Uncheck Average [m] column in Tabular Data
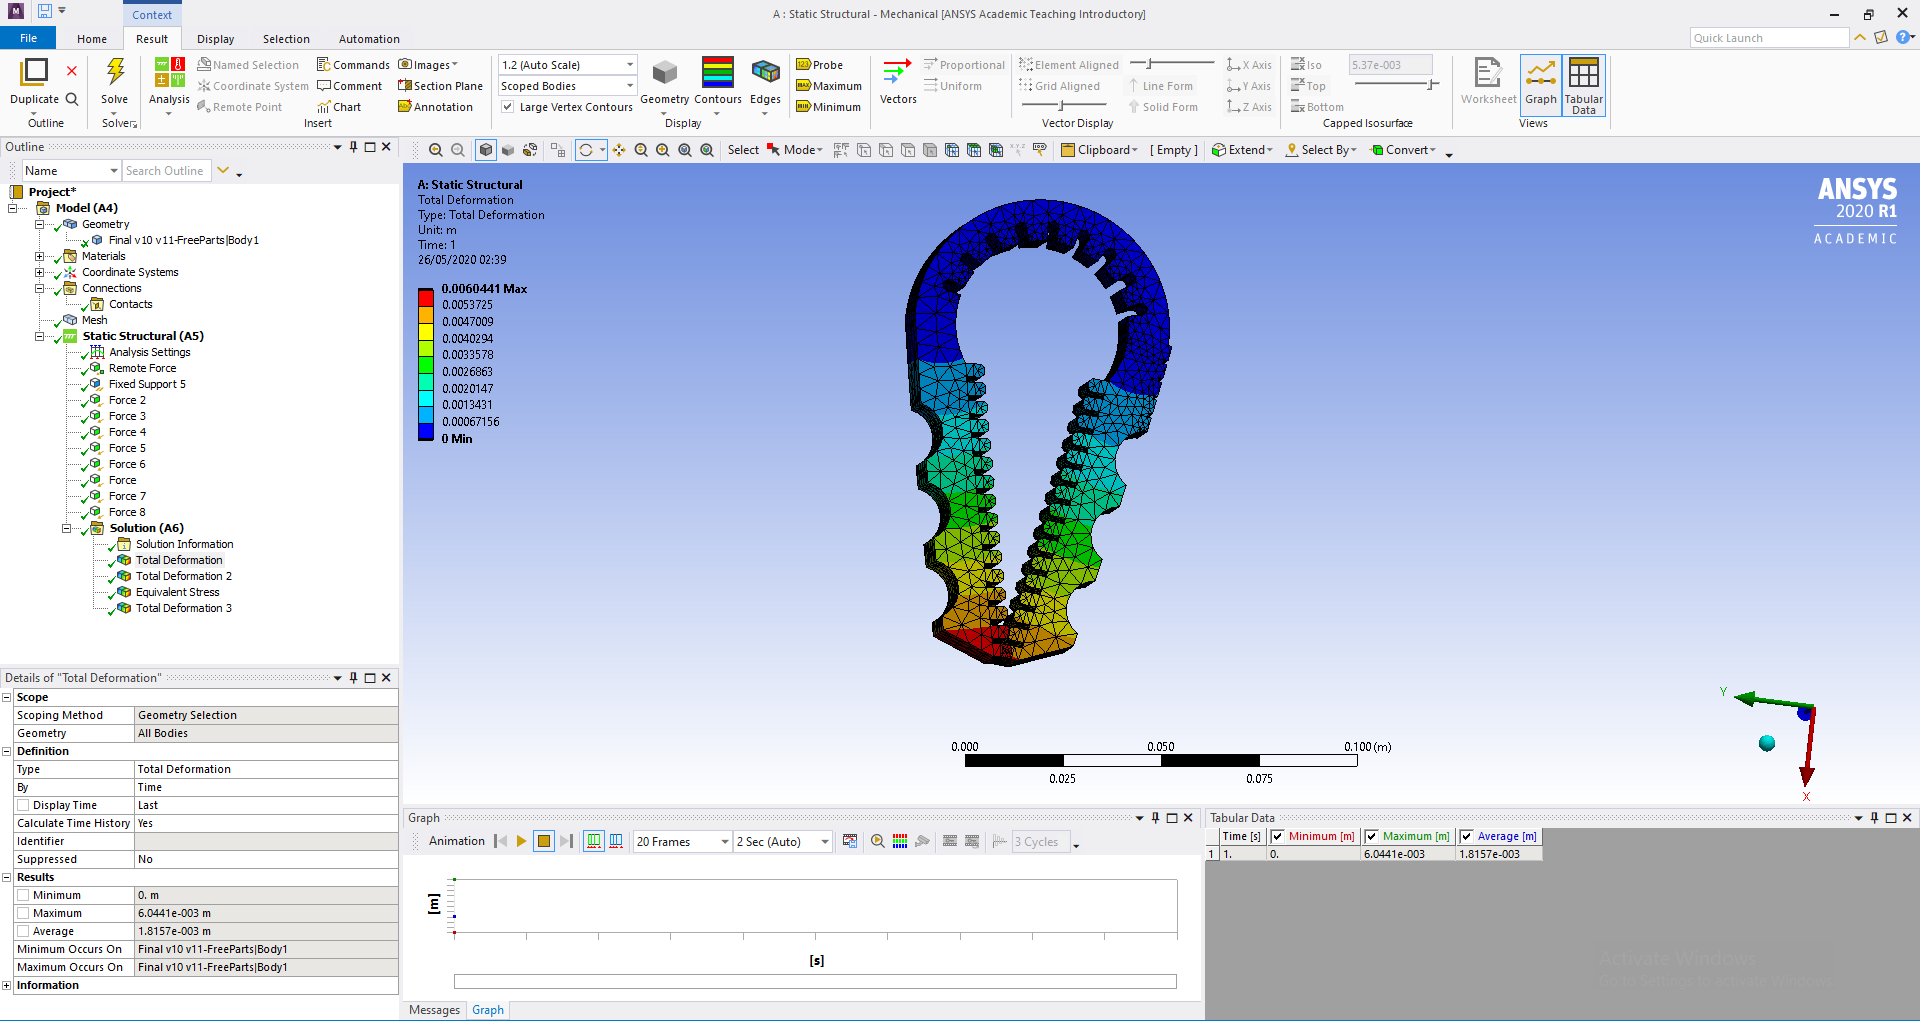The height and width of the screenshot is (1021, 1920). pyautogui.click(x=1466, y=836)
